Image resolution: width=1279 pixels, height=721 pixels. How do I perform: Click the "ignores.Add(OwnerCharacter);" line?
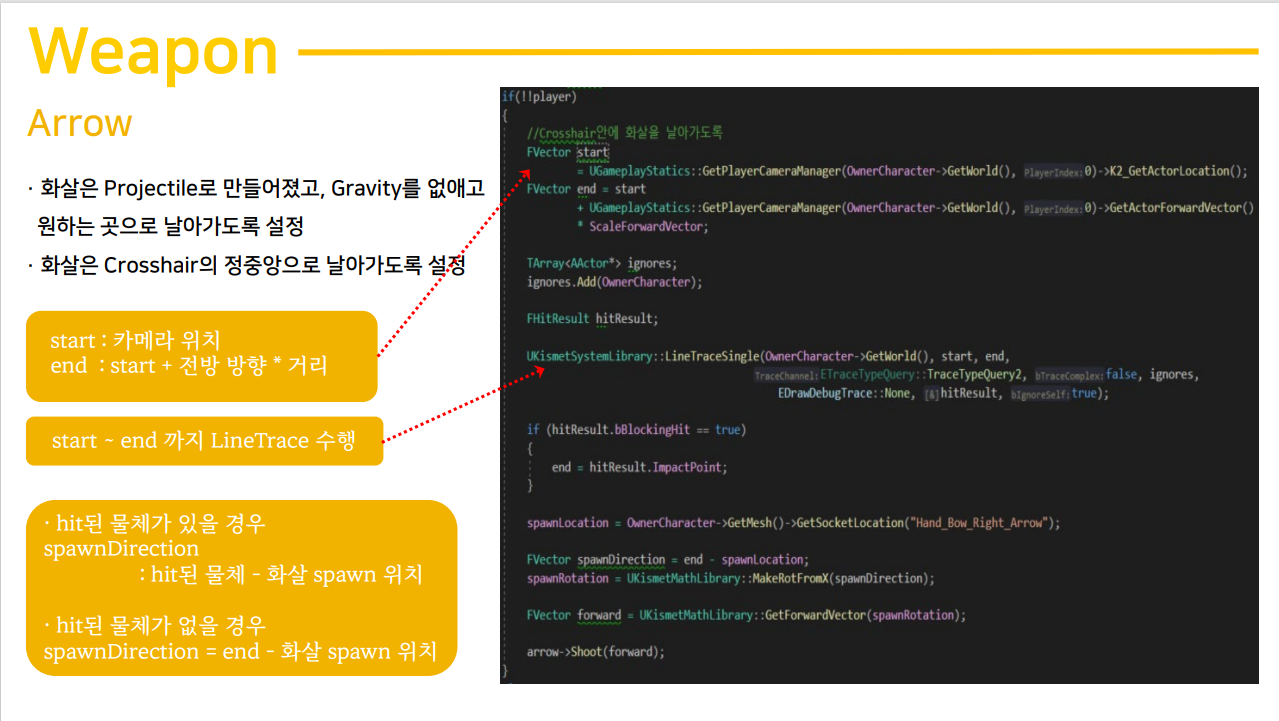tap(615, 282)
